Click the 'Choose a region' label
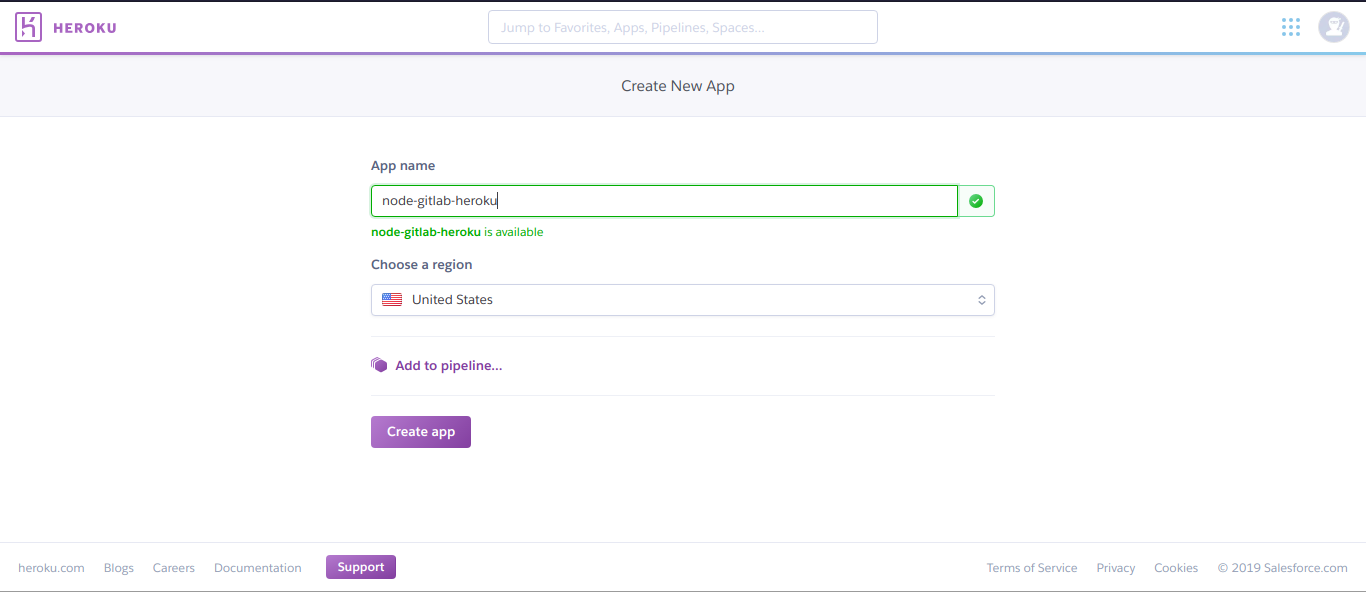The height and width of the screenshot is (592, 1366). click(422, 265)
